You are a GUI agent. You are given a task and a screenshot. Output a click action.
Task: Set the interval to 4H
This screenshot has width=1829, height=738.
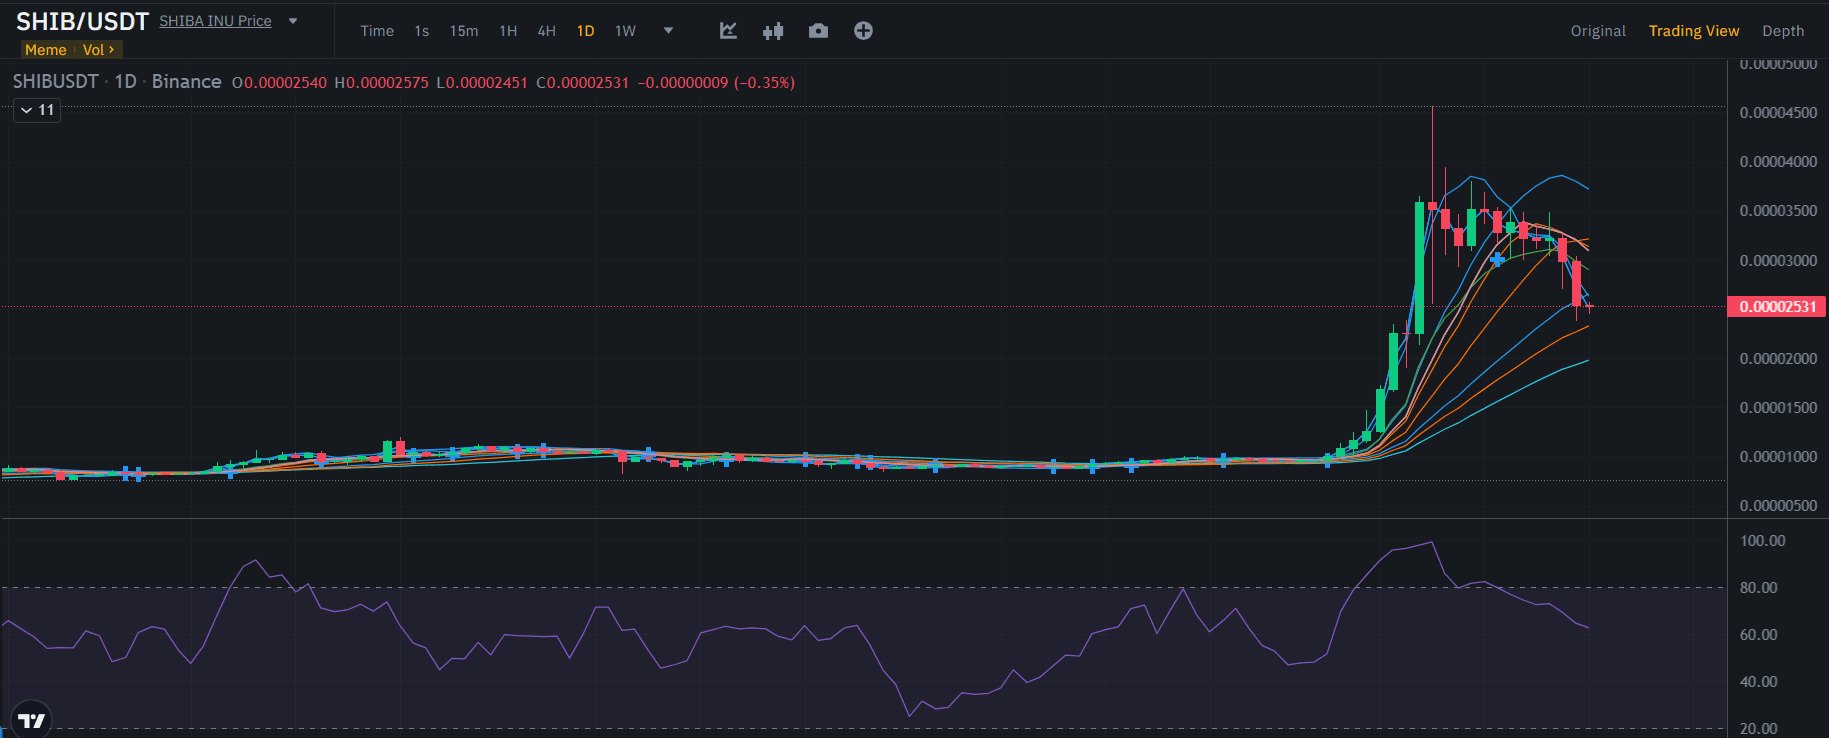coord(546,31)
